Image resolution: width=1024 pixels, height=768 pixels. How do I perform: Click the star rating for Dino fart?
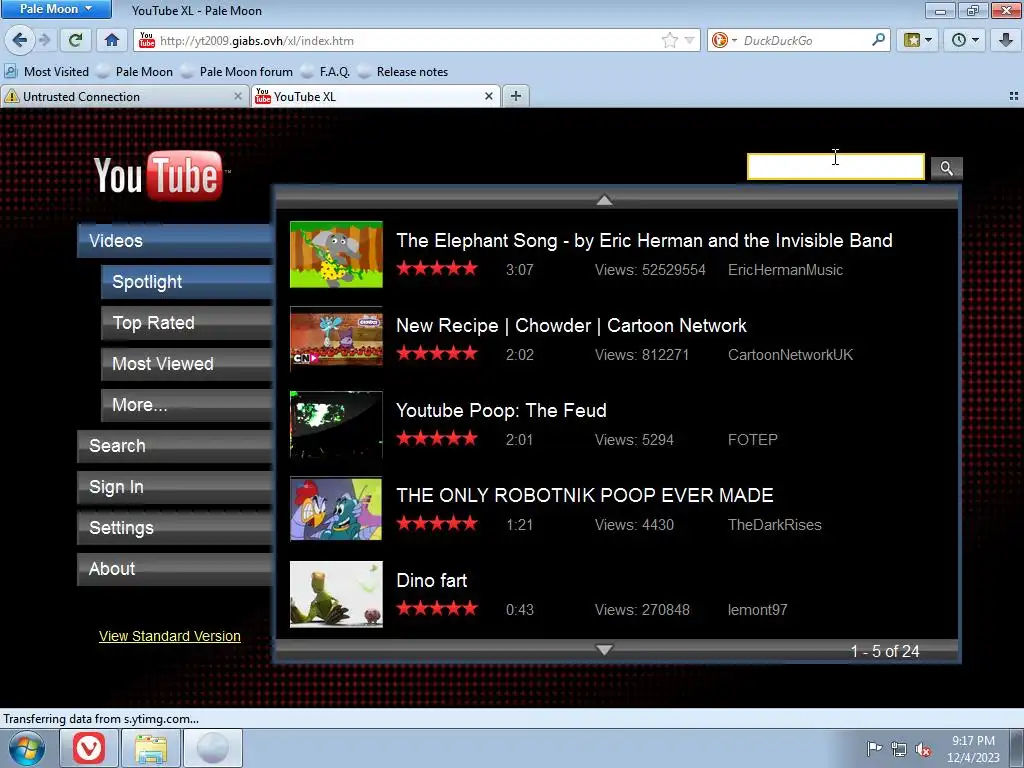click(437, 608)
